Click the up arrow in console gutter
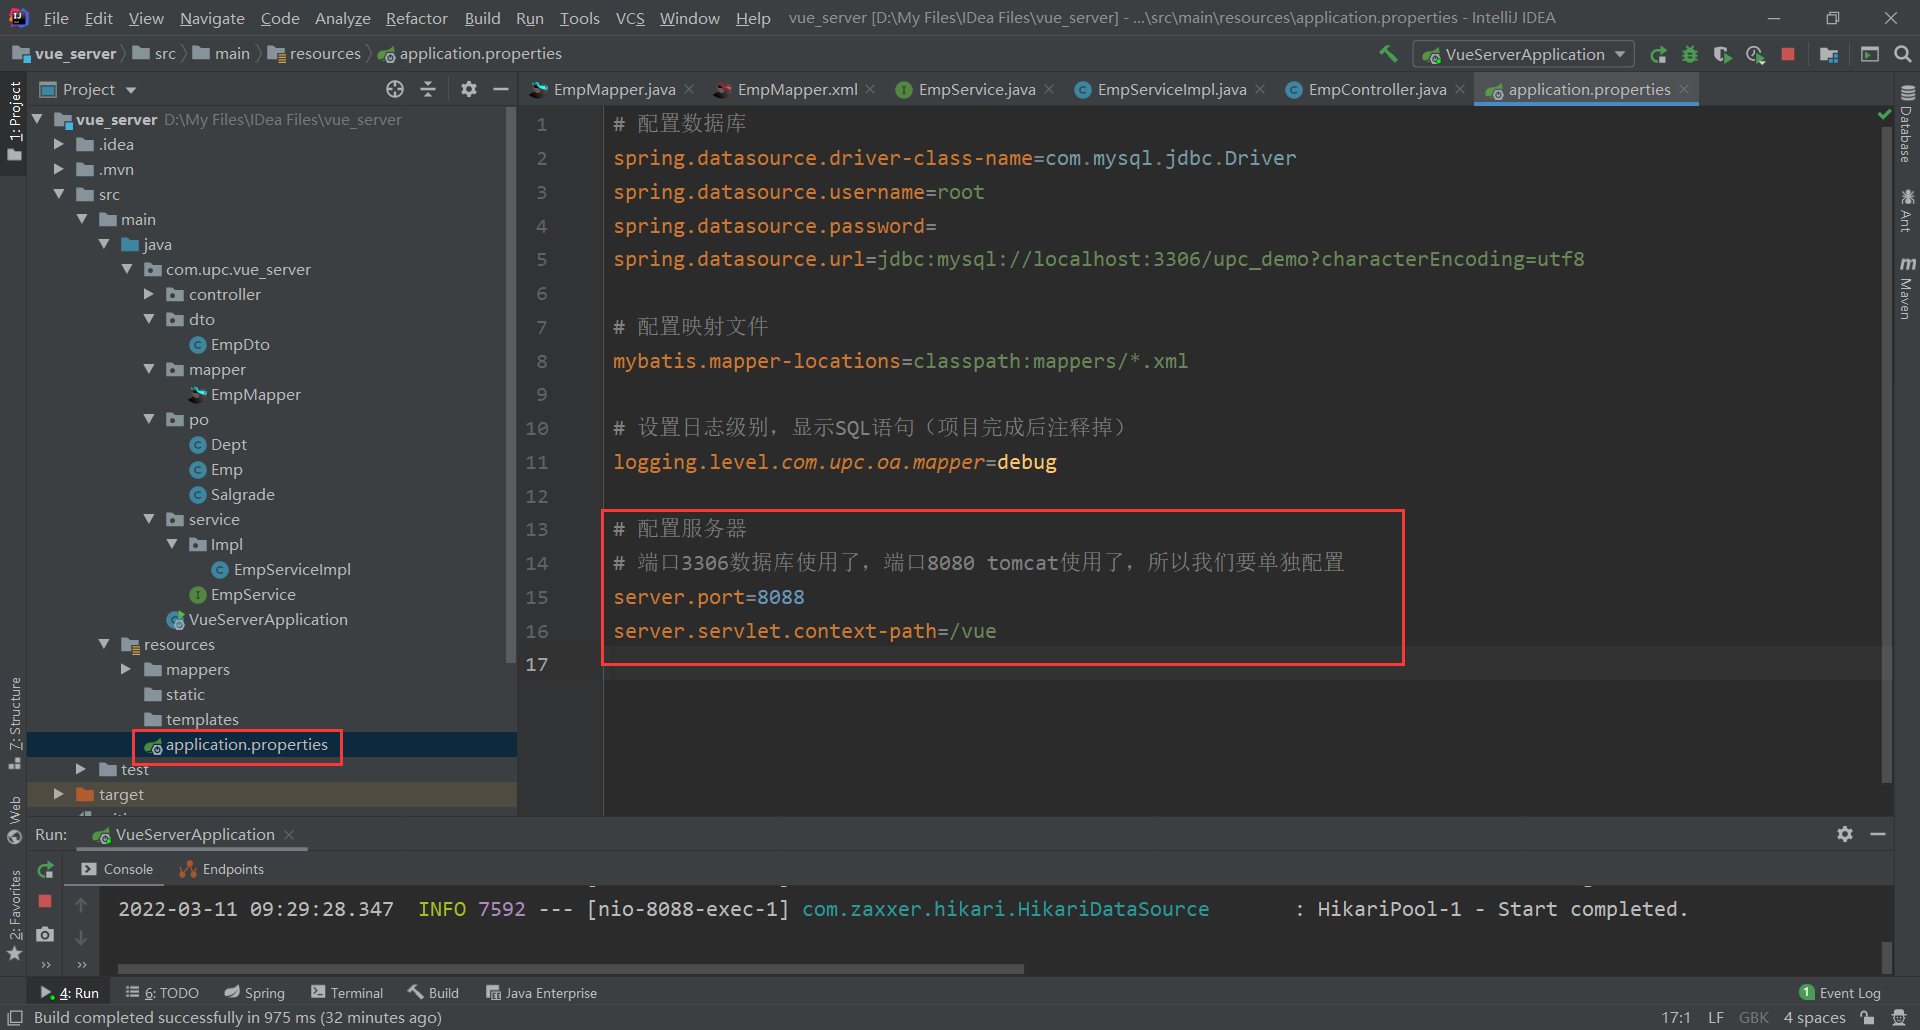 point(81,905)
